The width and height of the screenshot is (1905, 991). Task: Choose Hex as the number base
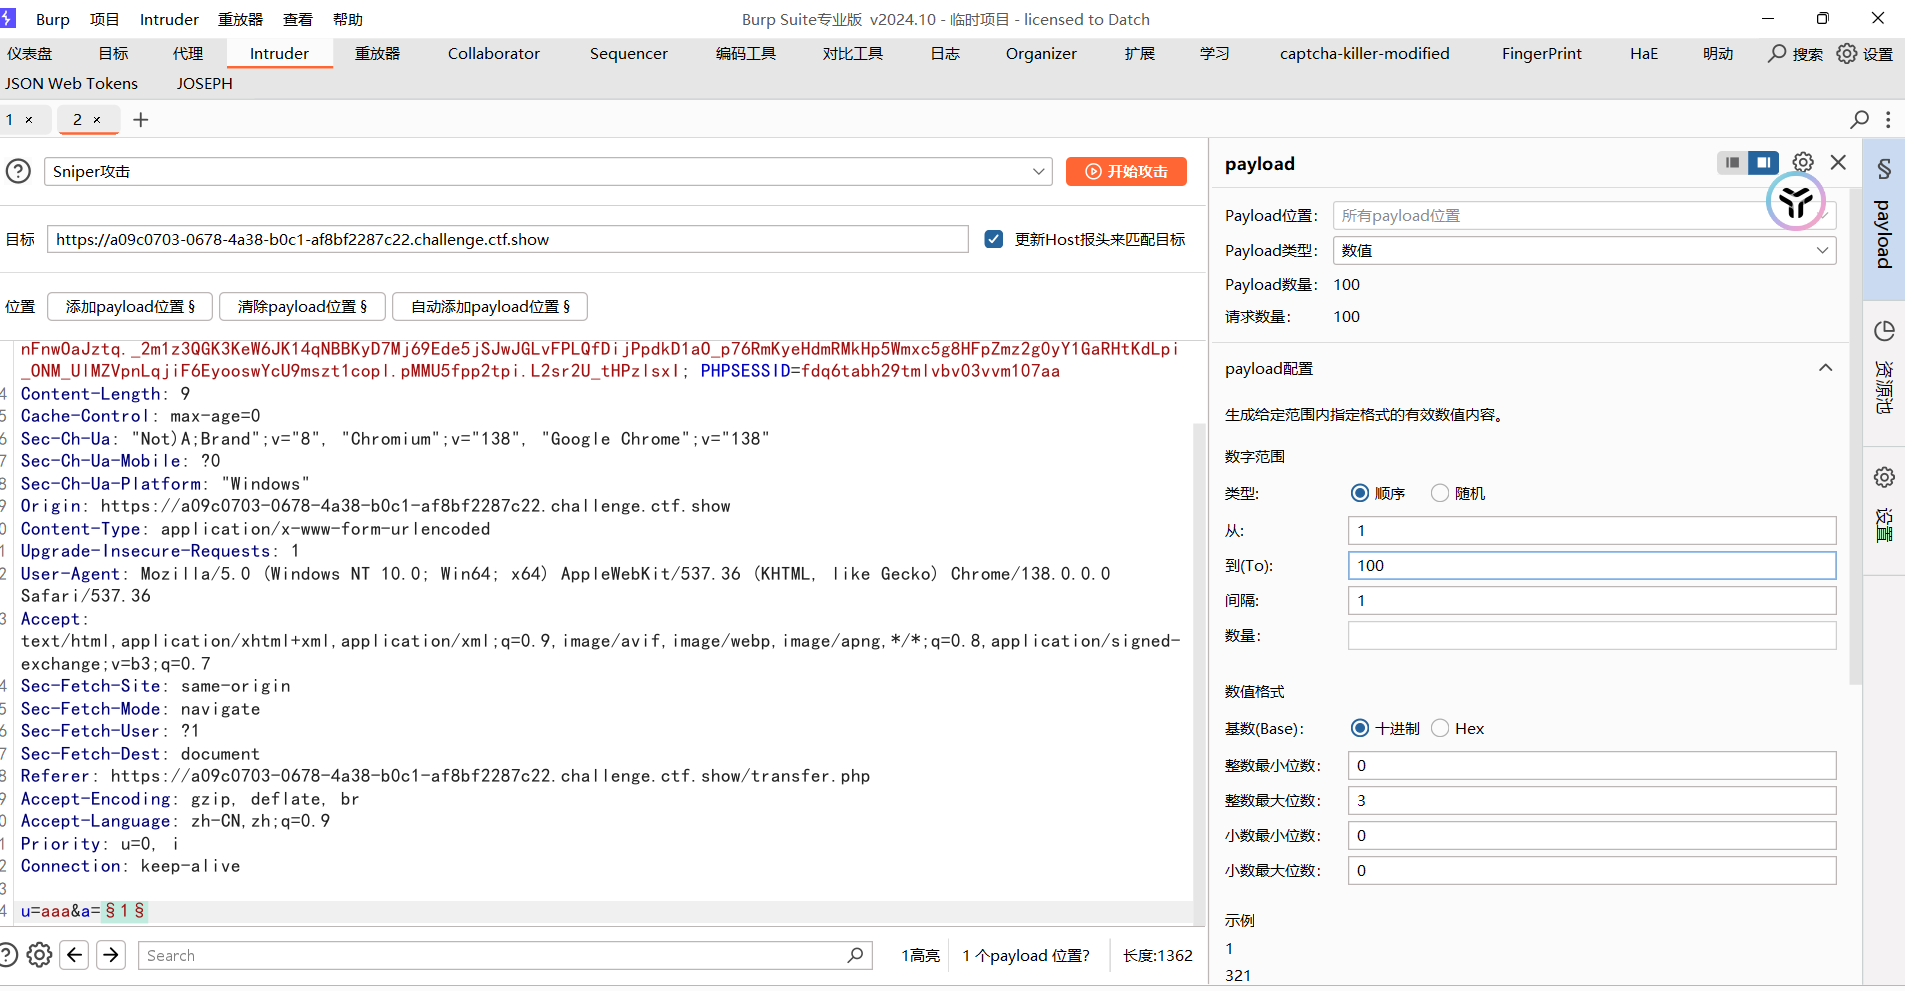(1440, 728)
